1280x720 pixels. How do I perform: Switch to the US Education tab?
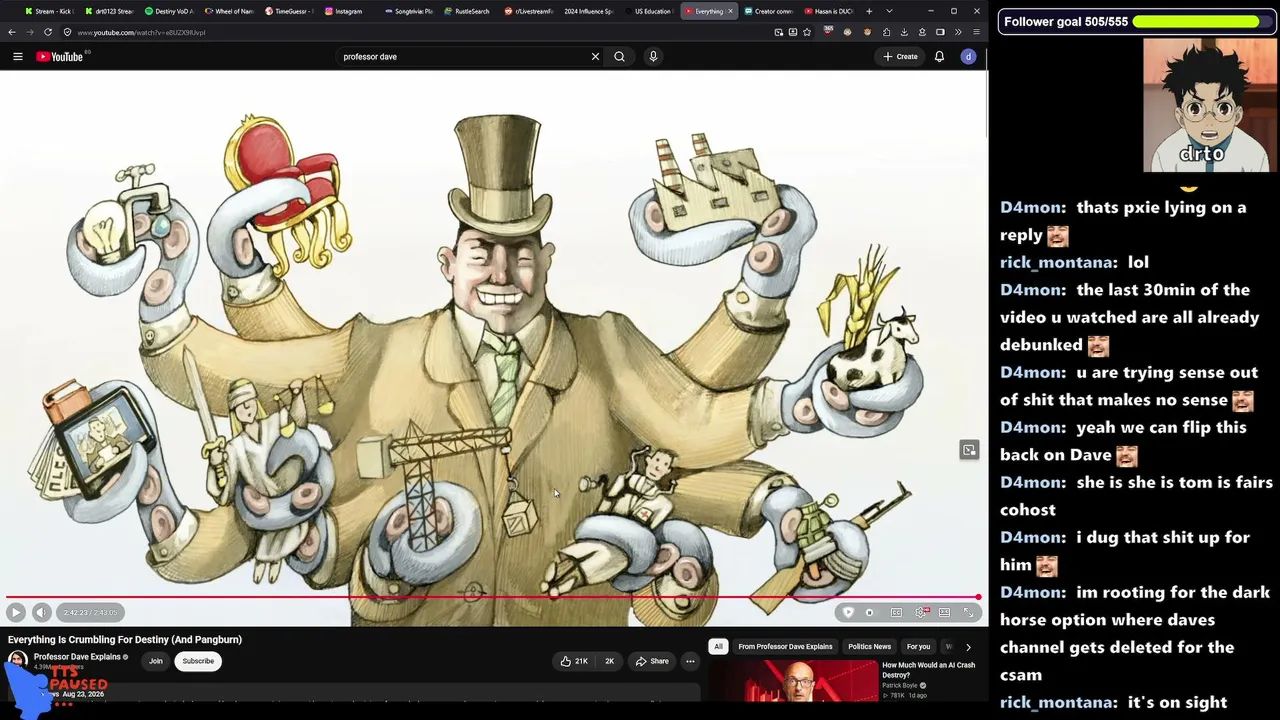[x=650, y=11]
